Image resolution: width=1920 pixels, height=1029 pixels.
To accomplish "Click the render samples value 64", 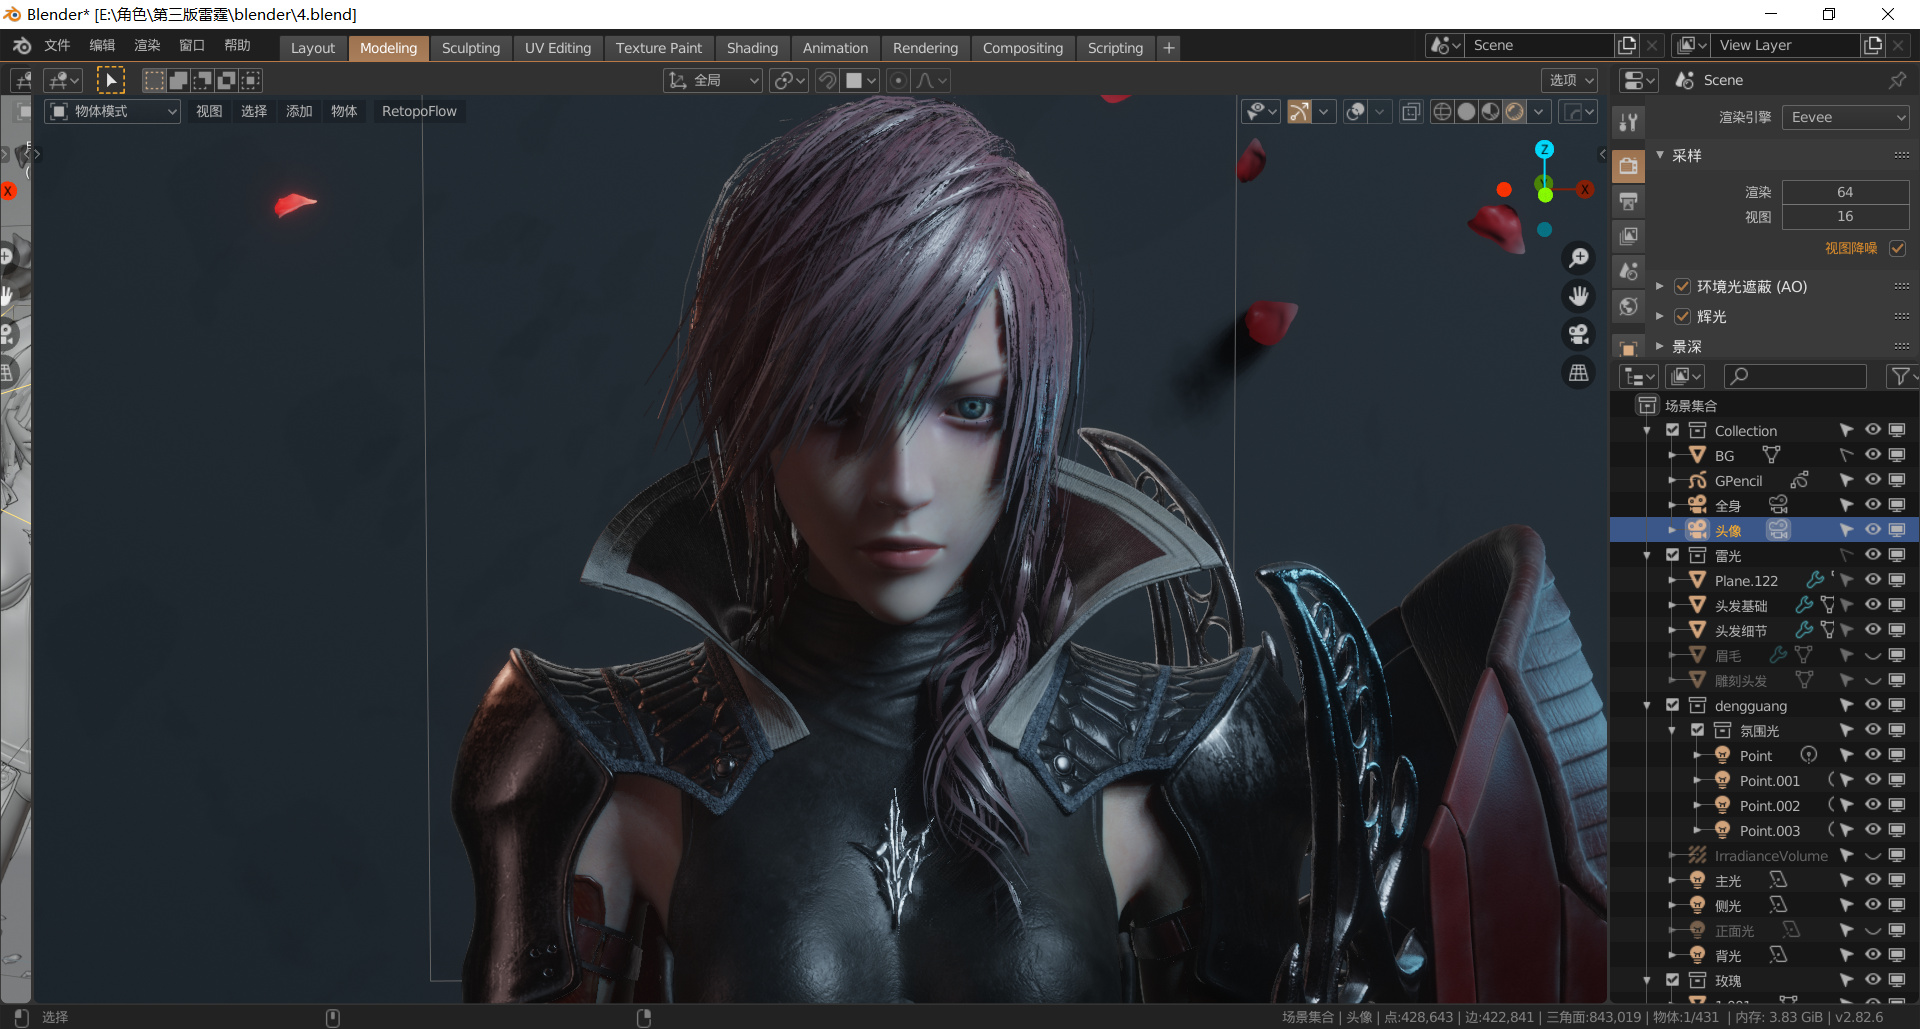I will click(x=1846, y=192).
